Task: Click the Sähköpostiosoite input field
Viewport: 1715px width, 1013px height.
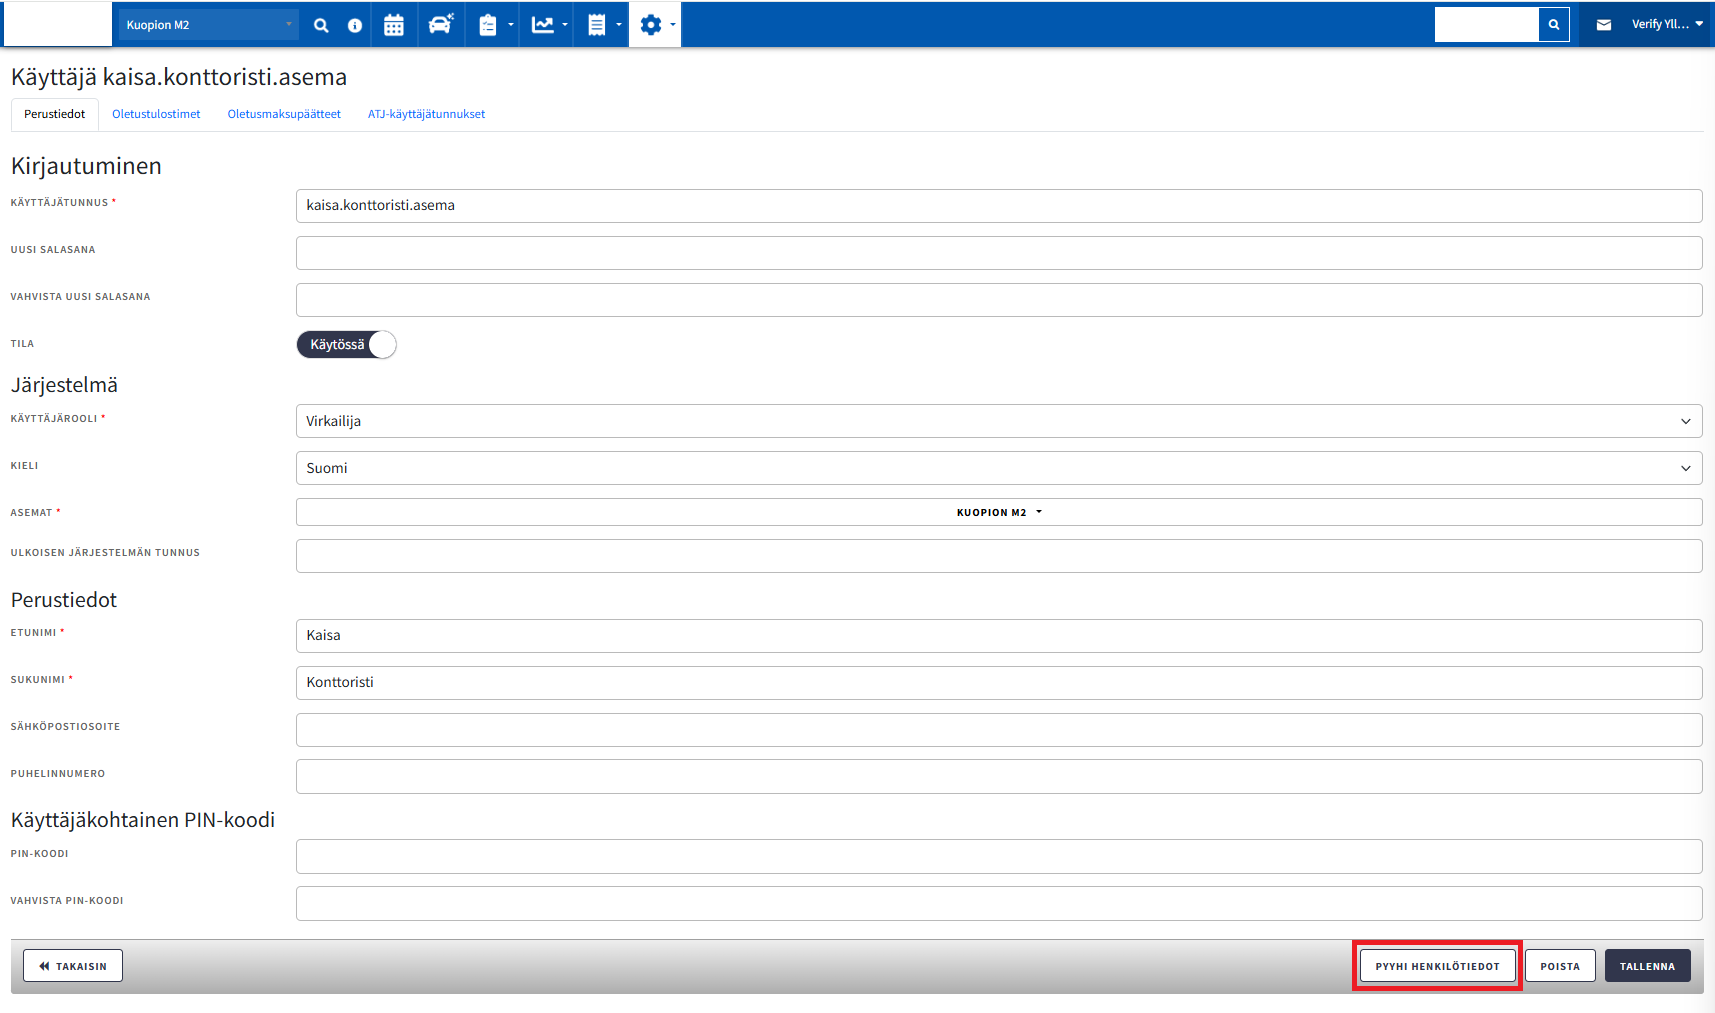Action: [x=998, y=730]
